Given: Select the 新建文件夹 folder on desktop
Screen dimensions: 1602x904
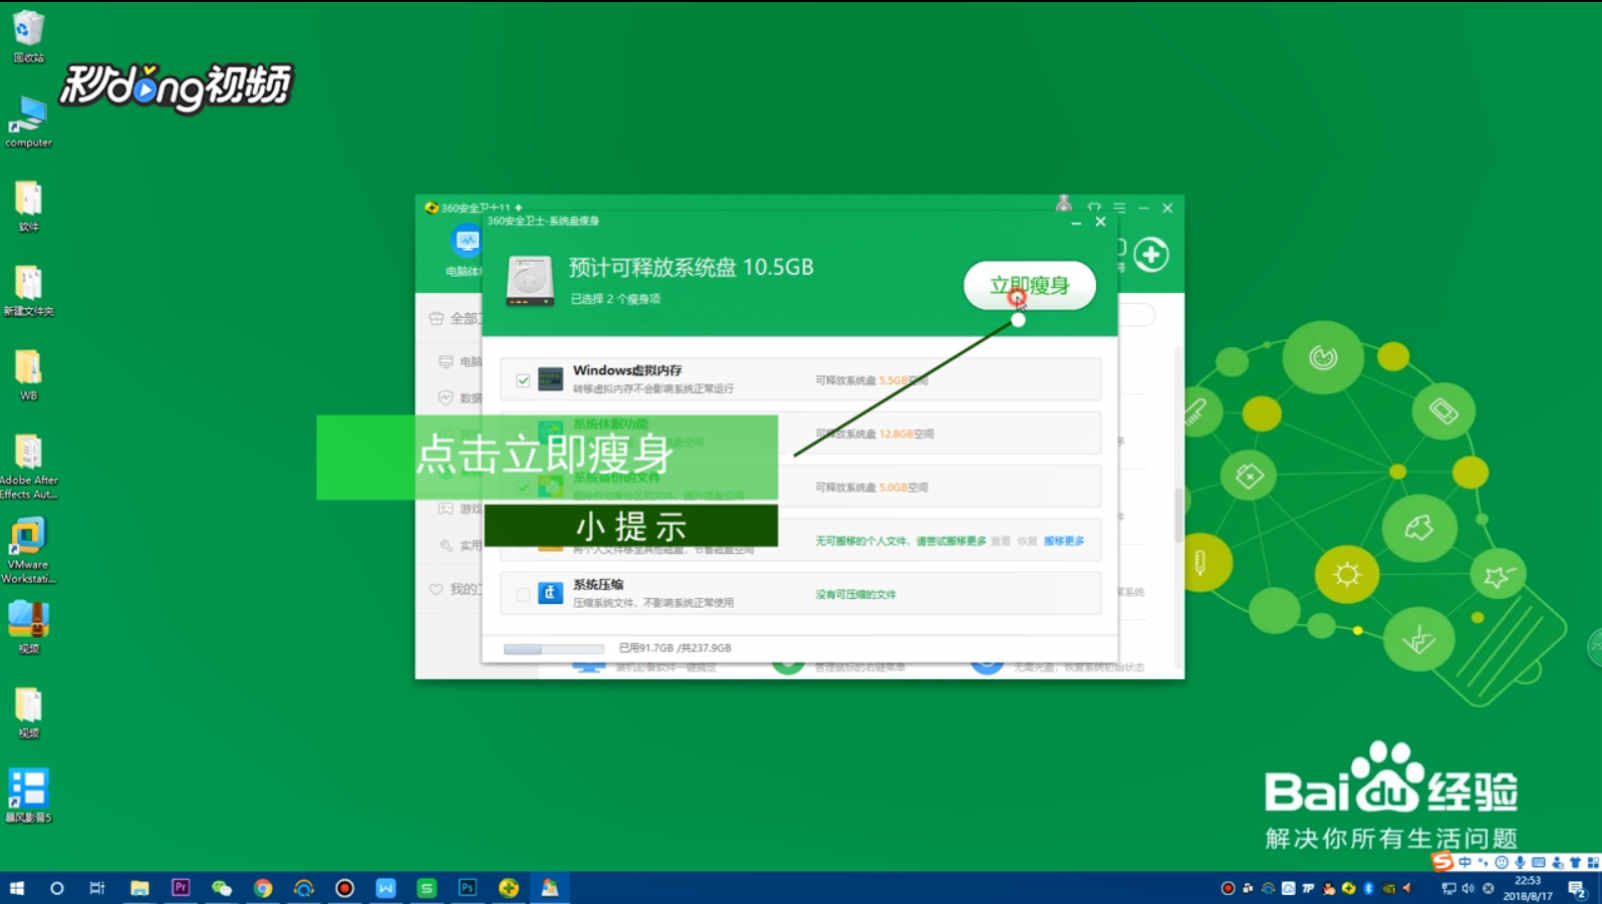Looking at the screenshot, I should (x=28, y=291).
